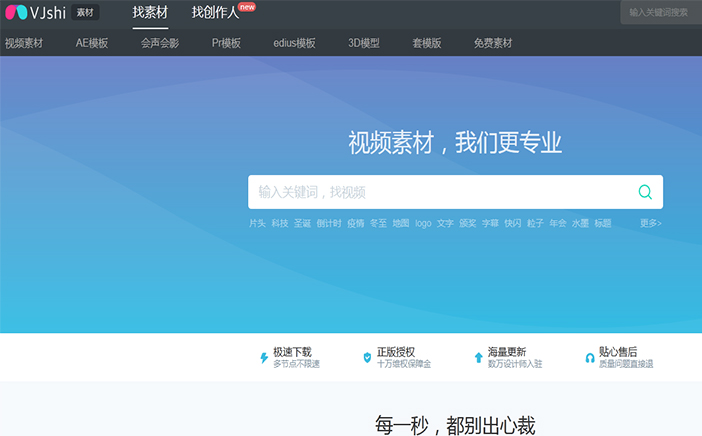The height and width of the screenshot is (436, 702).
Task: Switch to the 找素材 tab
Action: click(150, 13)
